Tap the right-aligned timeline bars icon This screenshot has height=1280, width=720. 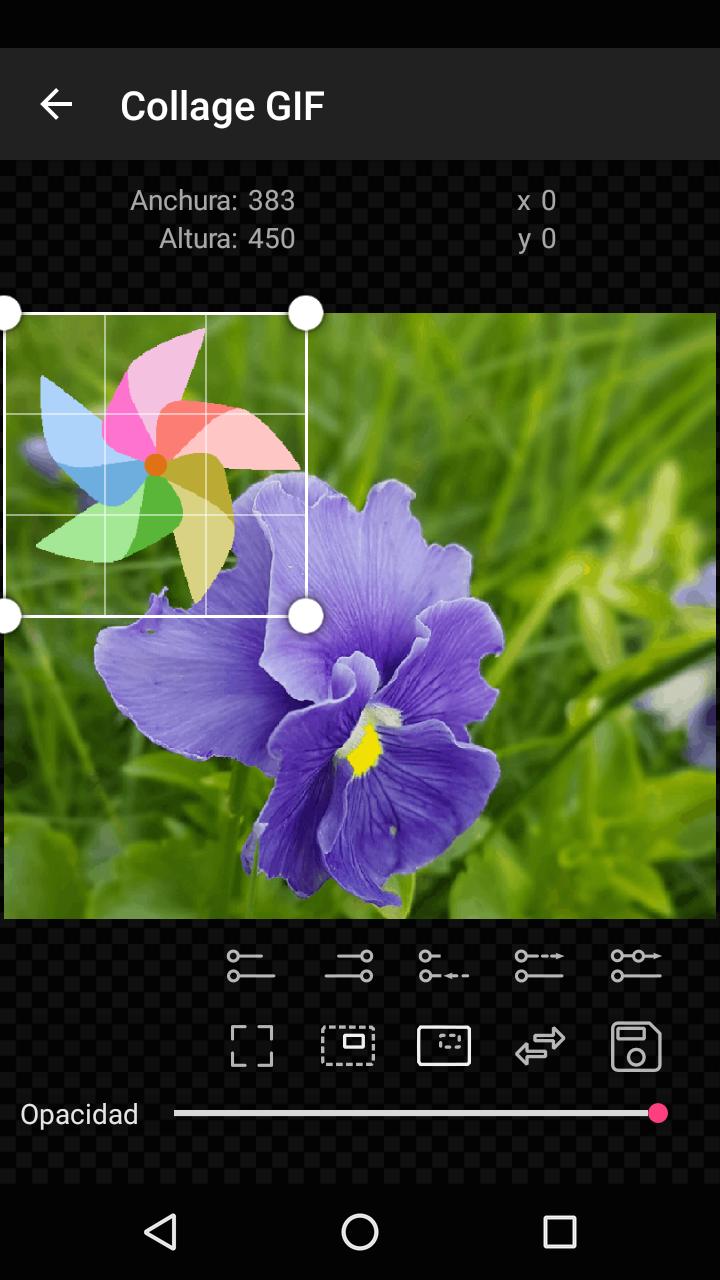348,966
